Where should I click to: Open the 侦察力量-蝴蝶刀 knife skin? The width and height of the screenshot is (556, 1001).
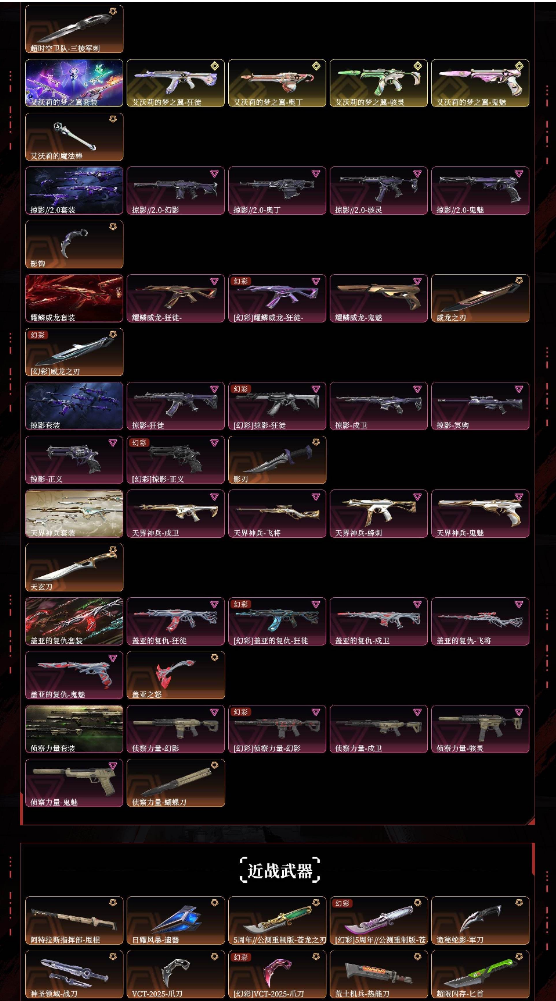coord(176,783)
